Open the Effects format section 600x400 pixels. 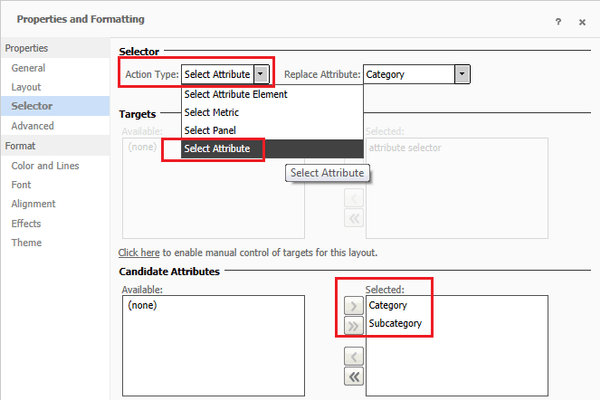[26, 224]
